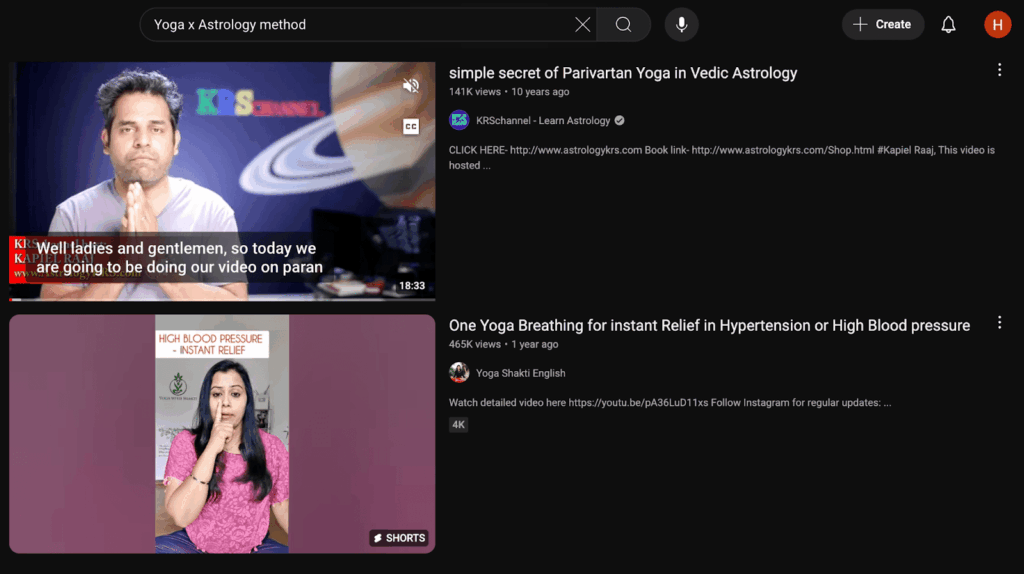Open the Create button
Screen dimensions: 1024x574
[882, 25]
